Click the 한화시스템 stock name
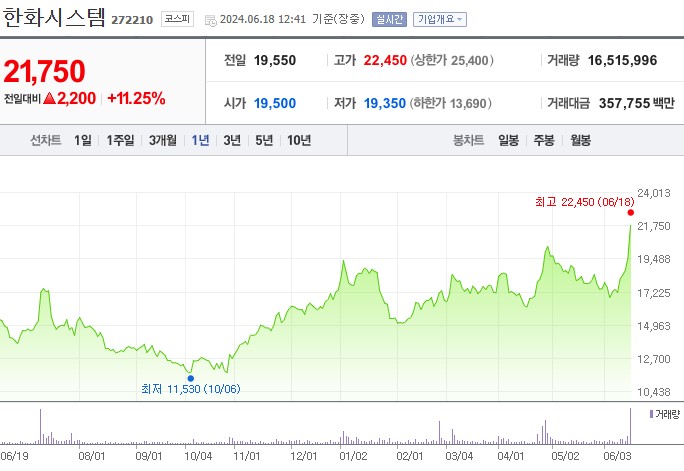Screen dimensions: 684x471 click(x=54, y=18)
